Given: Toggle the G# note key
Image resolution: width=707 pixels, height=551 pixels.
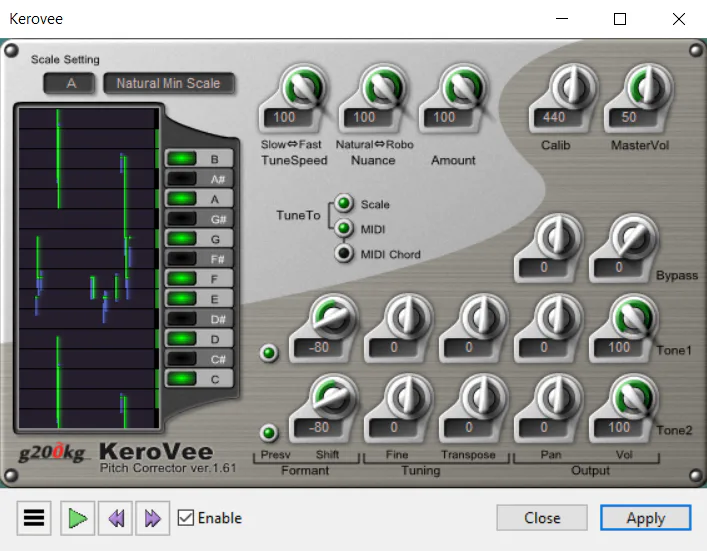Looking at the screenshot, I should (x=199, y=219).
